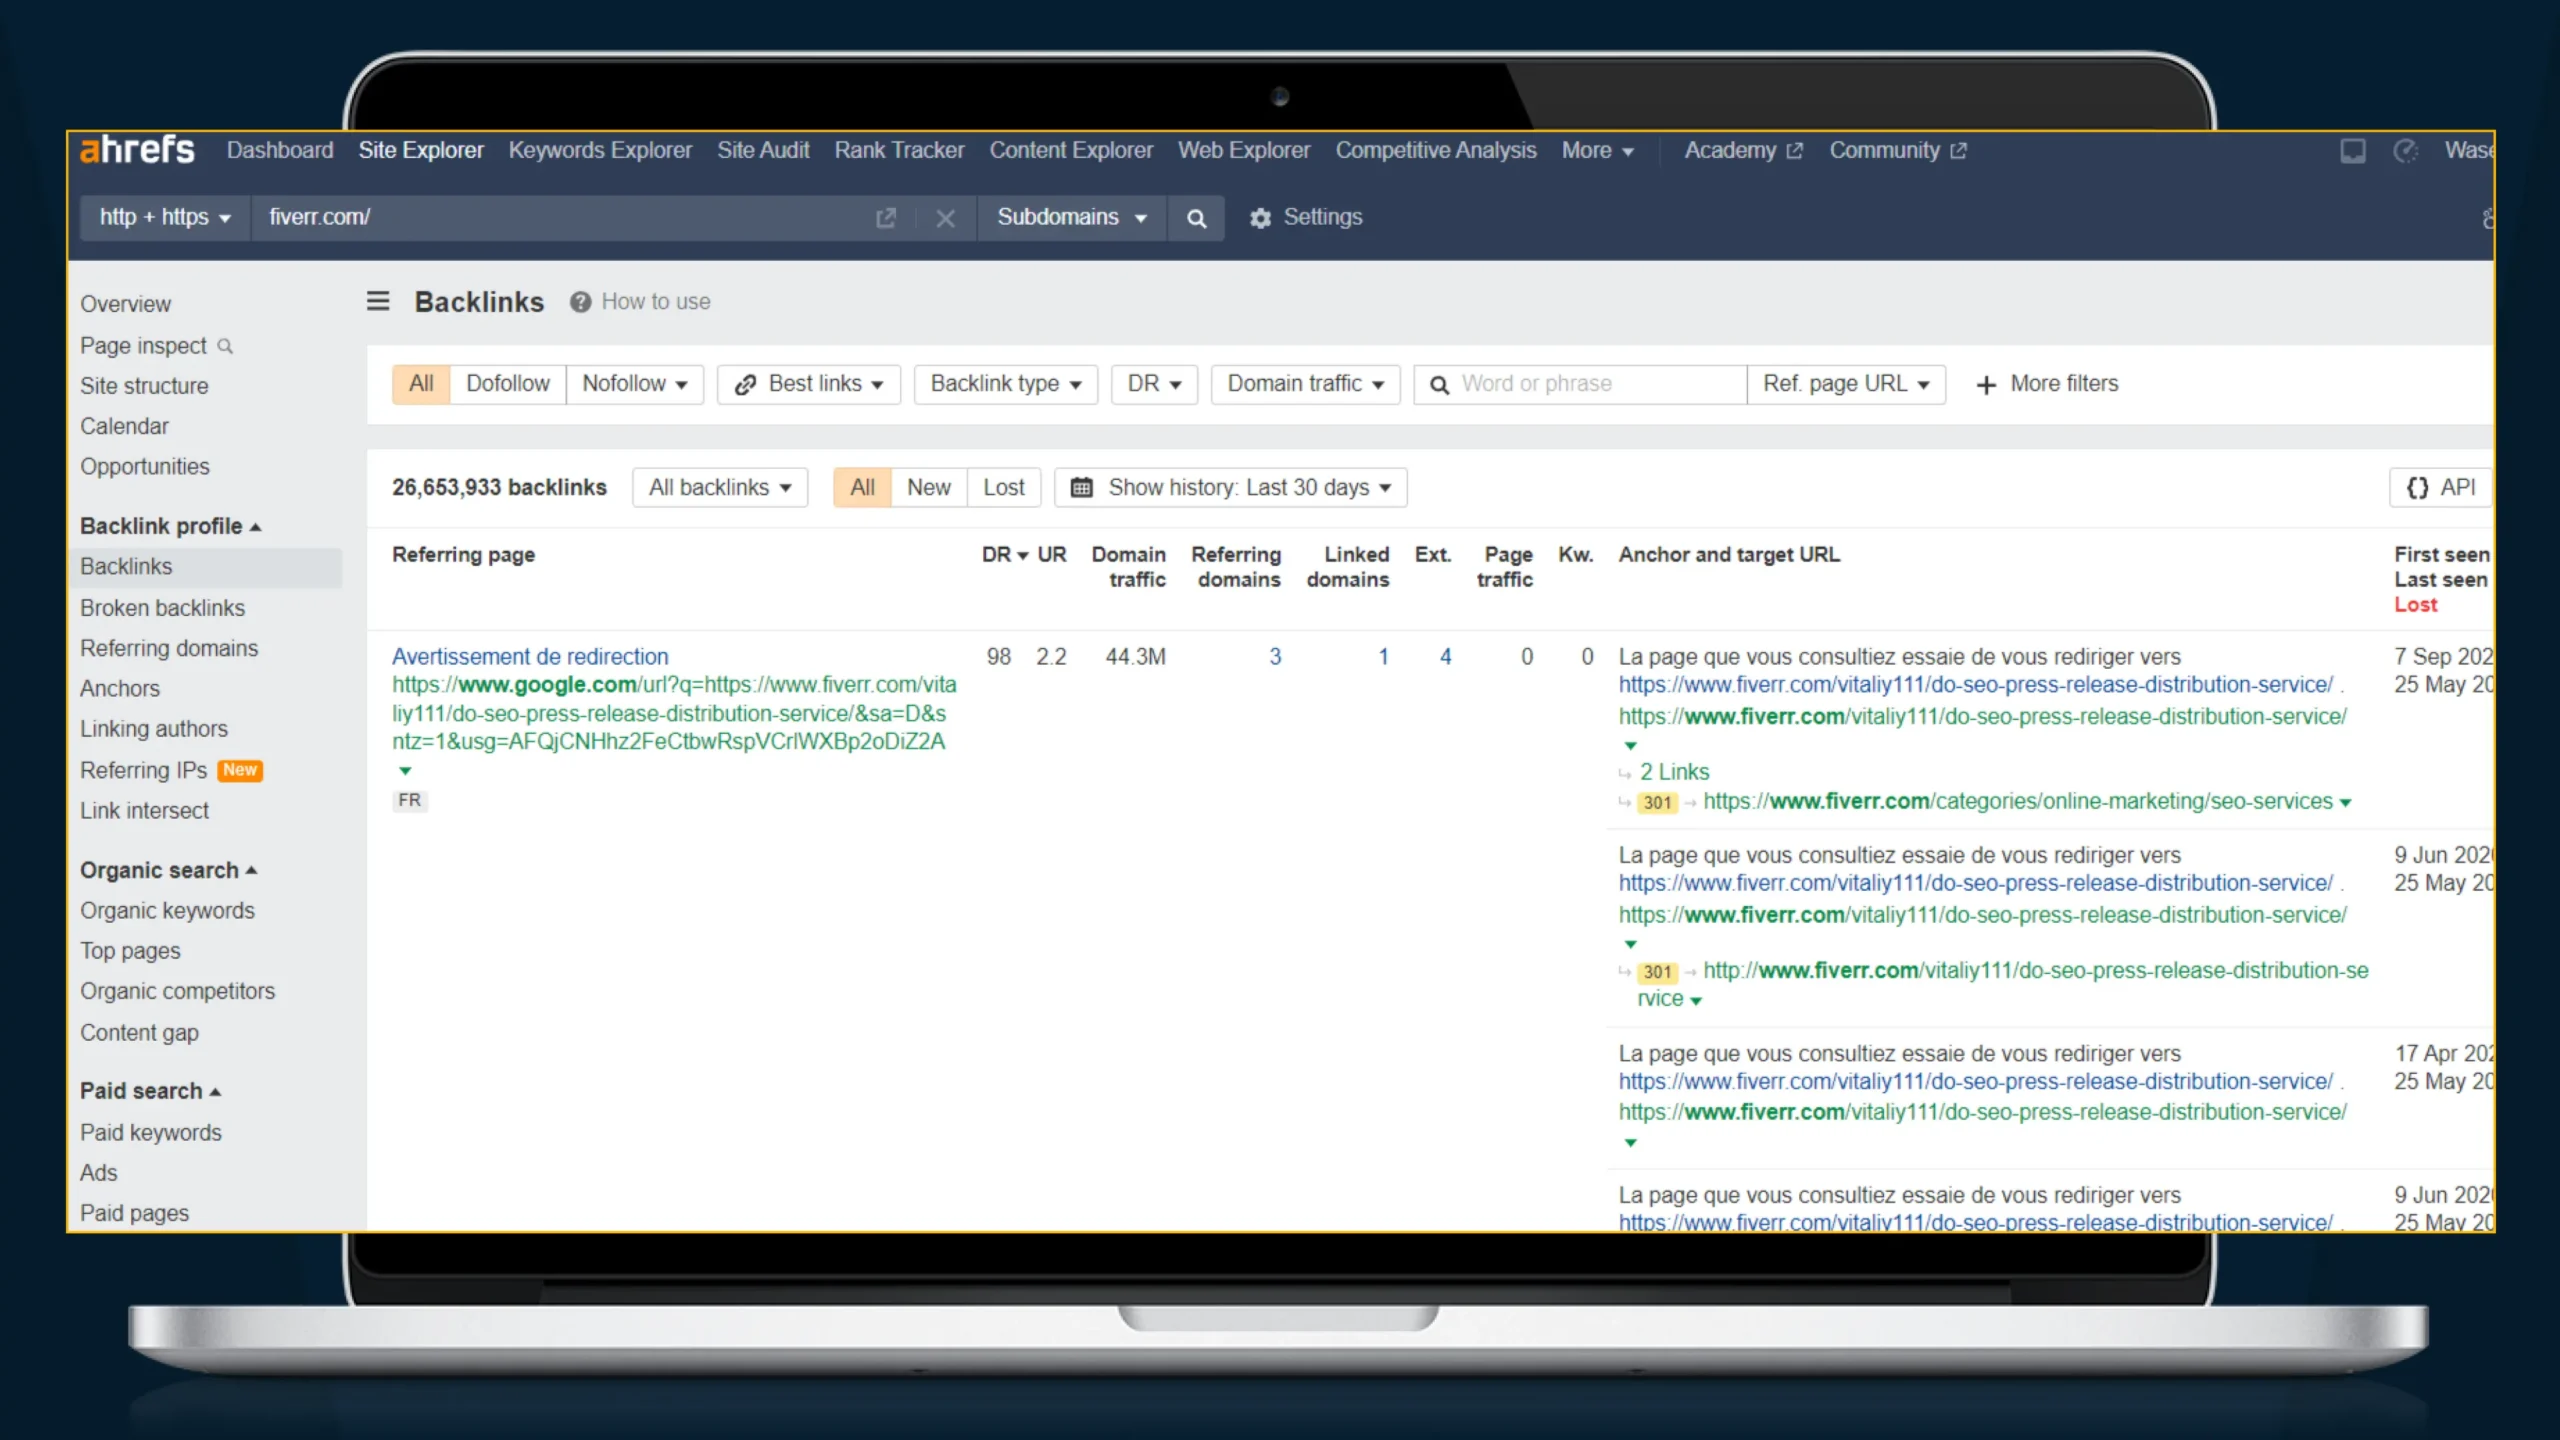This screenshot has height=1440, width=2560.
Task: Open the Subdomains dropdown
Action: coord(1071,217)
